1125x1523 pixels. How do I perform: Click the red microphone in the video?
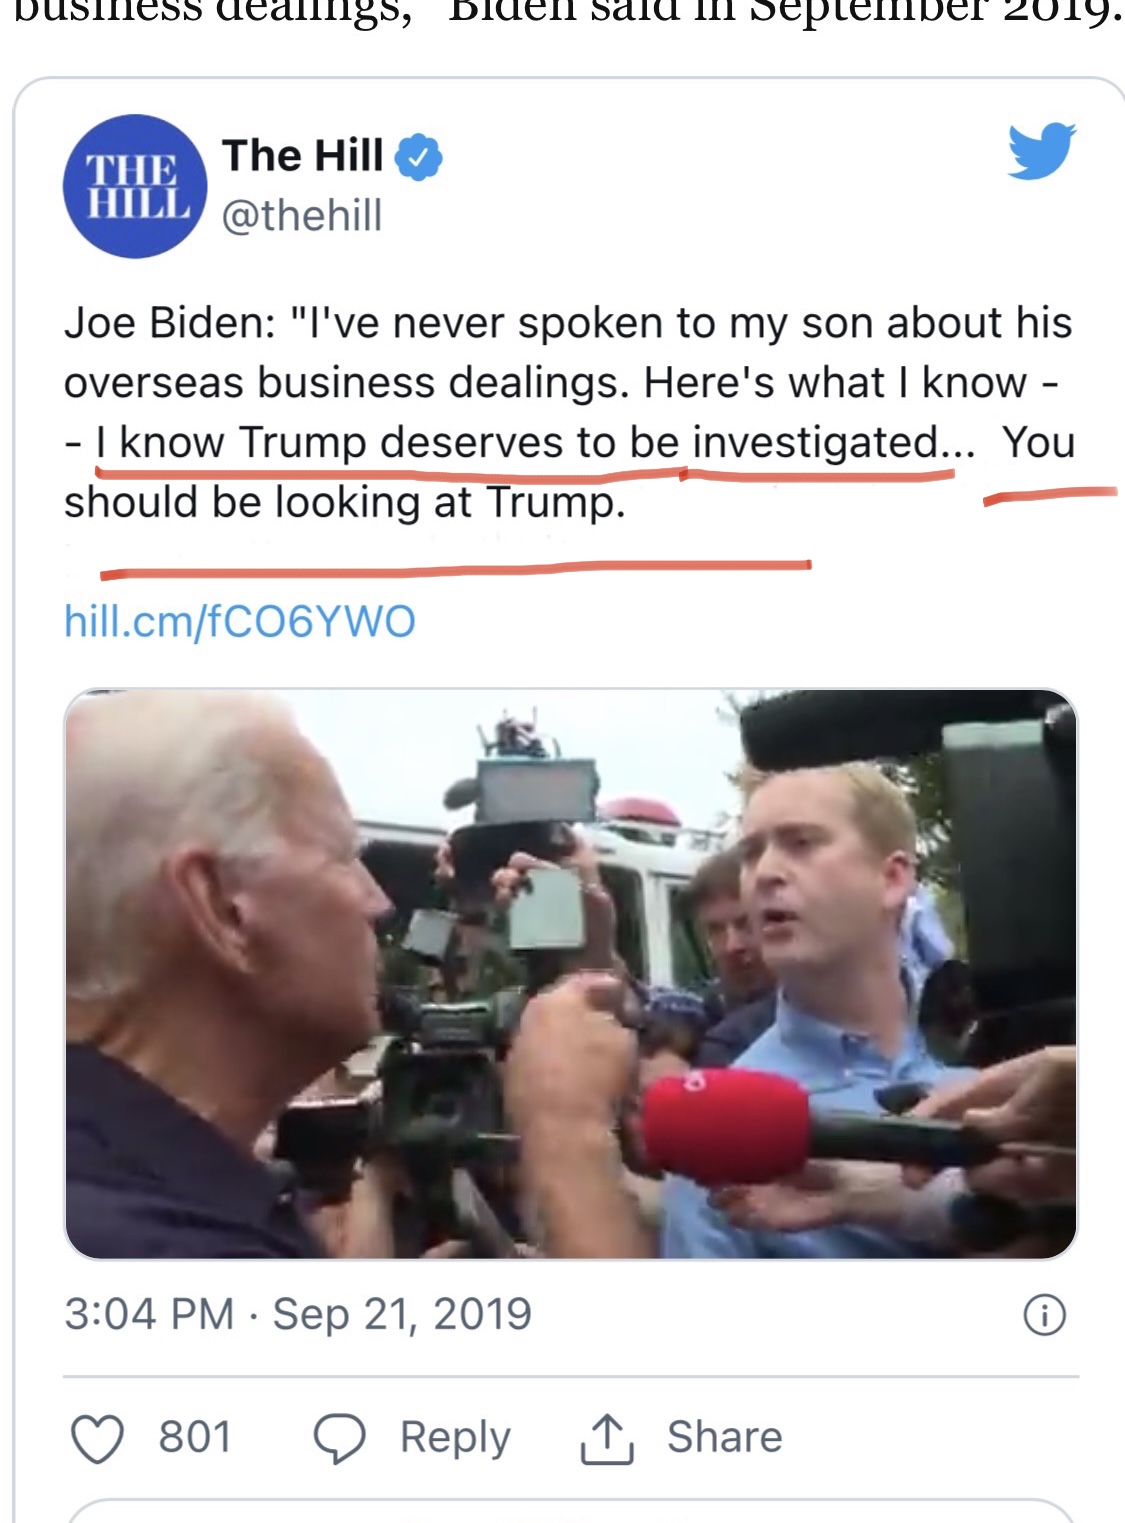[727, 1126]
